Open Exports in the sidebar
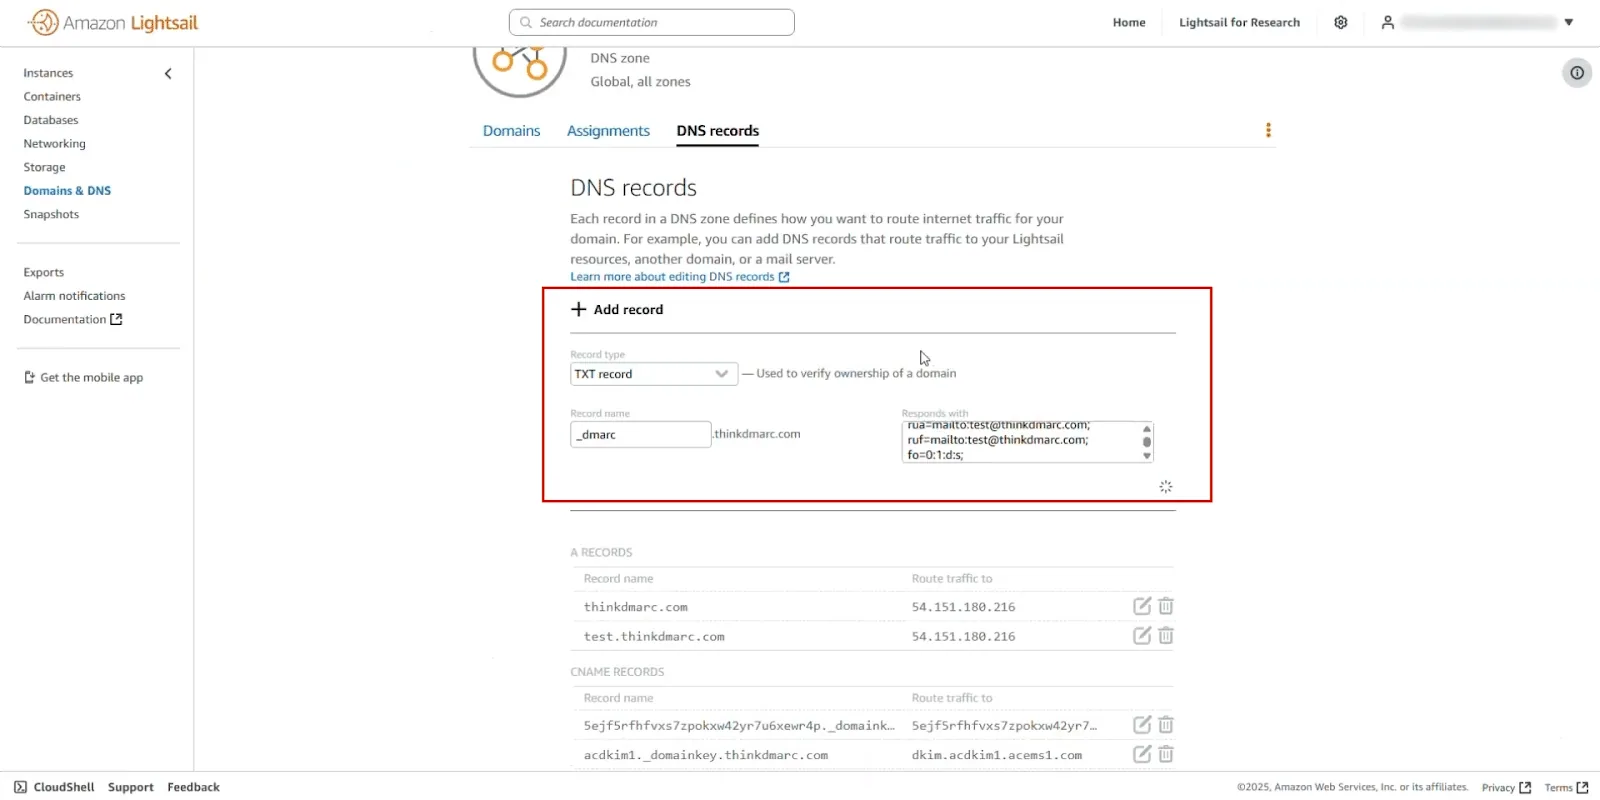 tap(43, 272)
